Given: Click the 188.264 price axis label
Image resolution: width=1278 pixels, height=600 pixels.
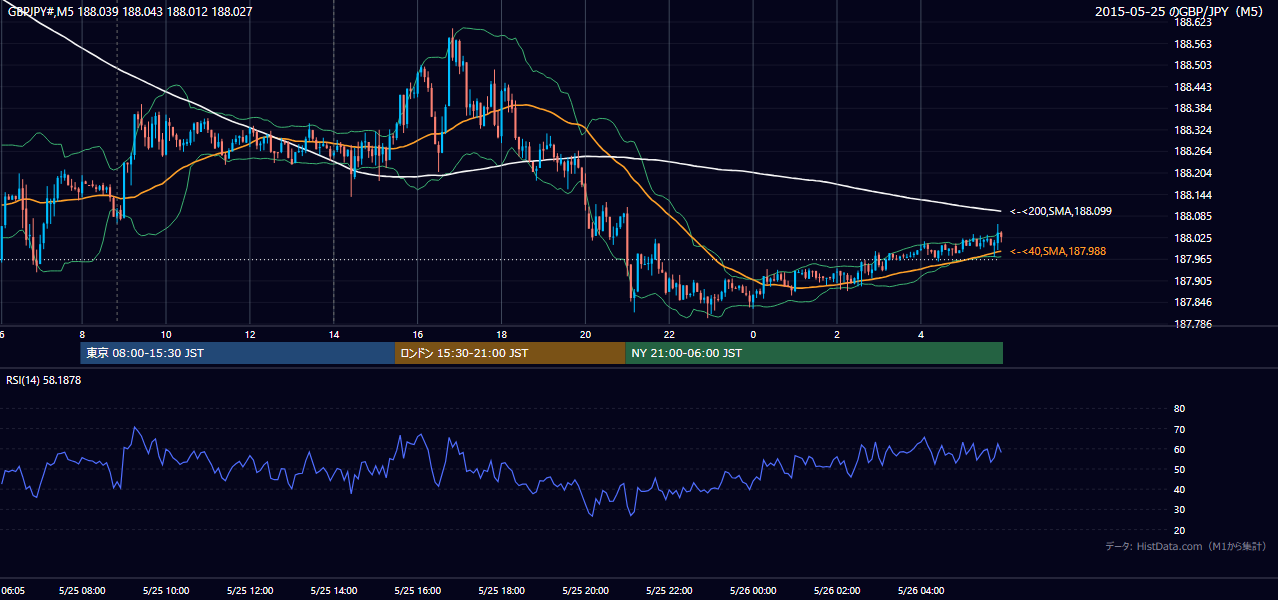Looking at the screenshot, I should coord(1193,151).
